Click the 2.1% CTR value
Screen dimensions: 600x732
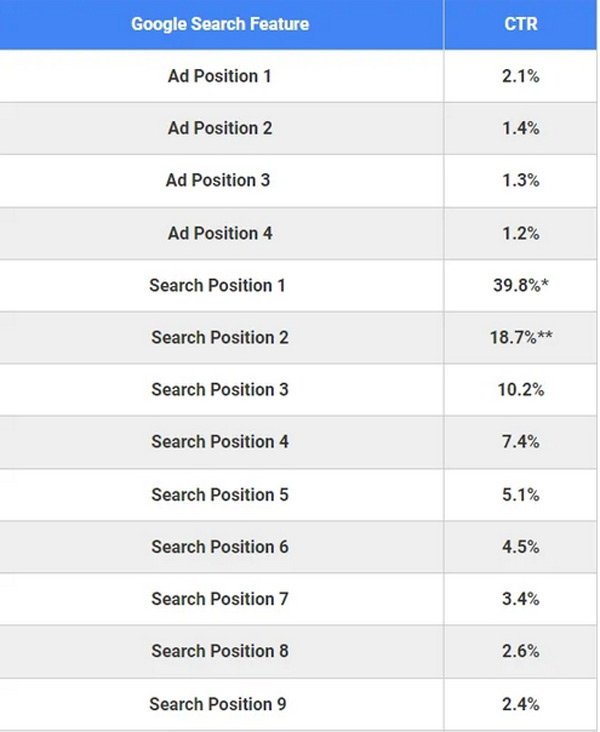pos(521,76)
